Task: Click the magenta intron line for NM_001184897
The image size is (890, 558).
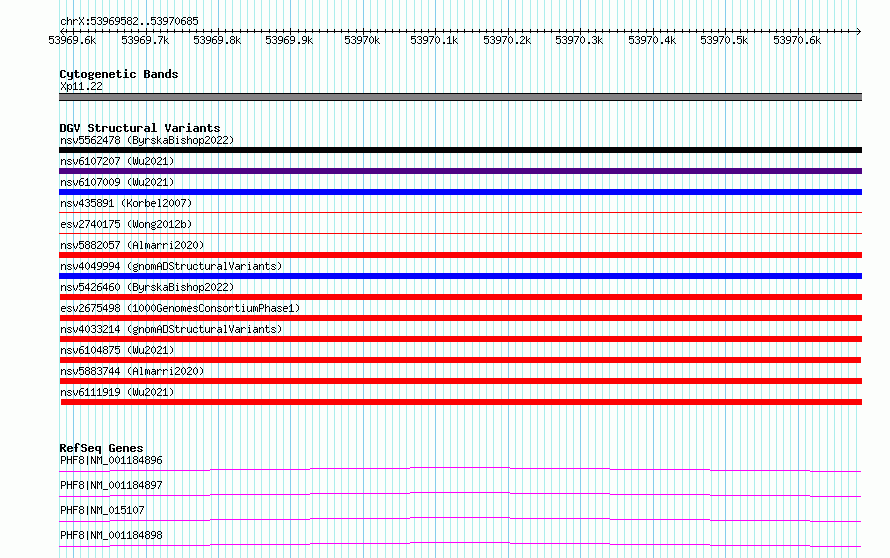Action: 460,494
